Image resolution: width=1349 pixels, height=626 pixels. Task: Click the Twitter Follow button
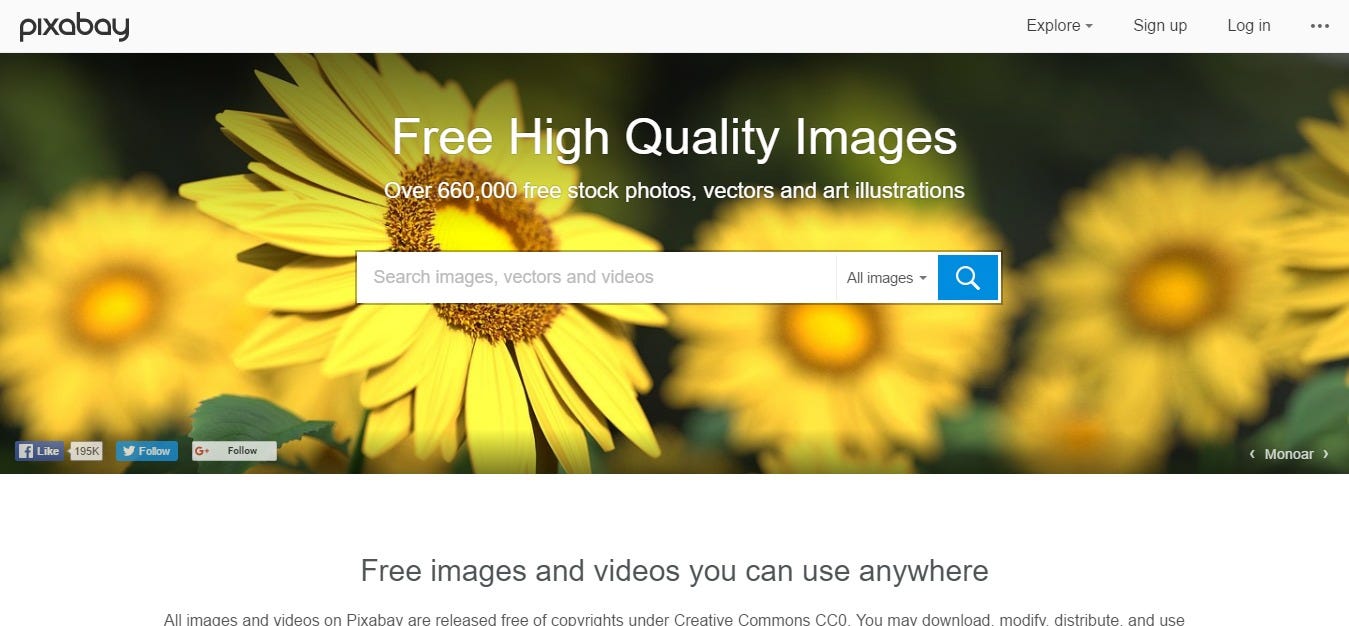tap(146, 451)
